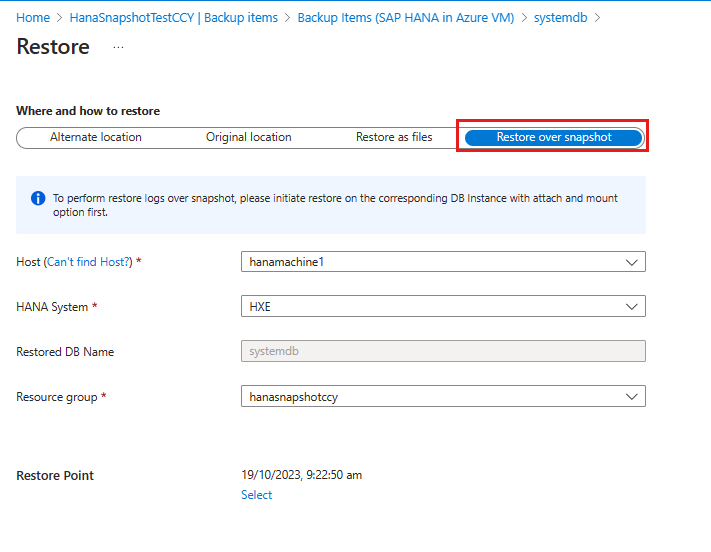
Task: Click chevron separator after systemdb breadcrumb
Action: pyautogui.click(x=597, y=18)
